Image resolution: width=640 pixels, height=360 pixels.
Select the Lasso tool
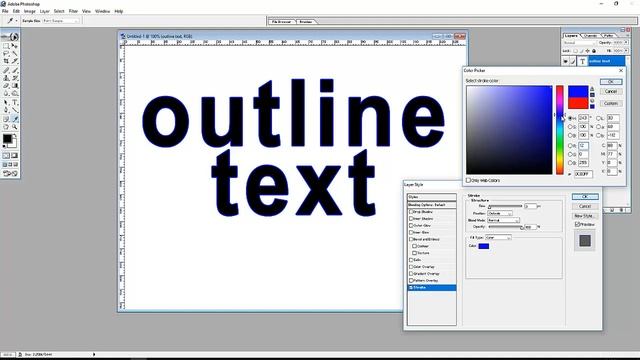tap(6, 53)
